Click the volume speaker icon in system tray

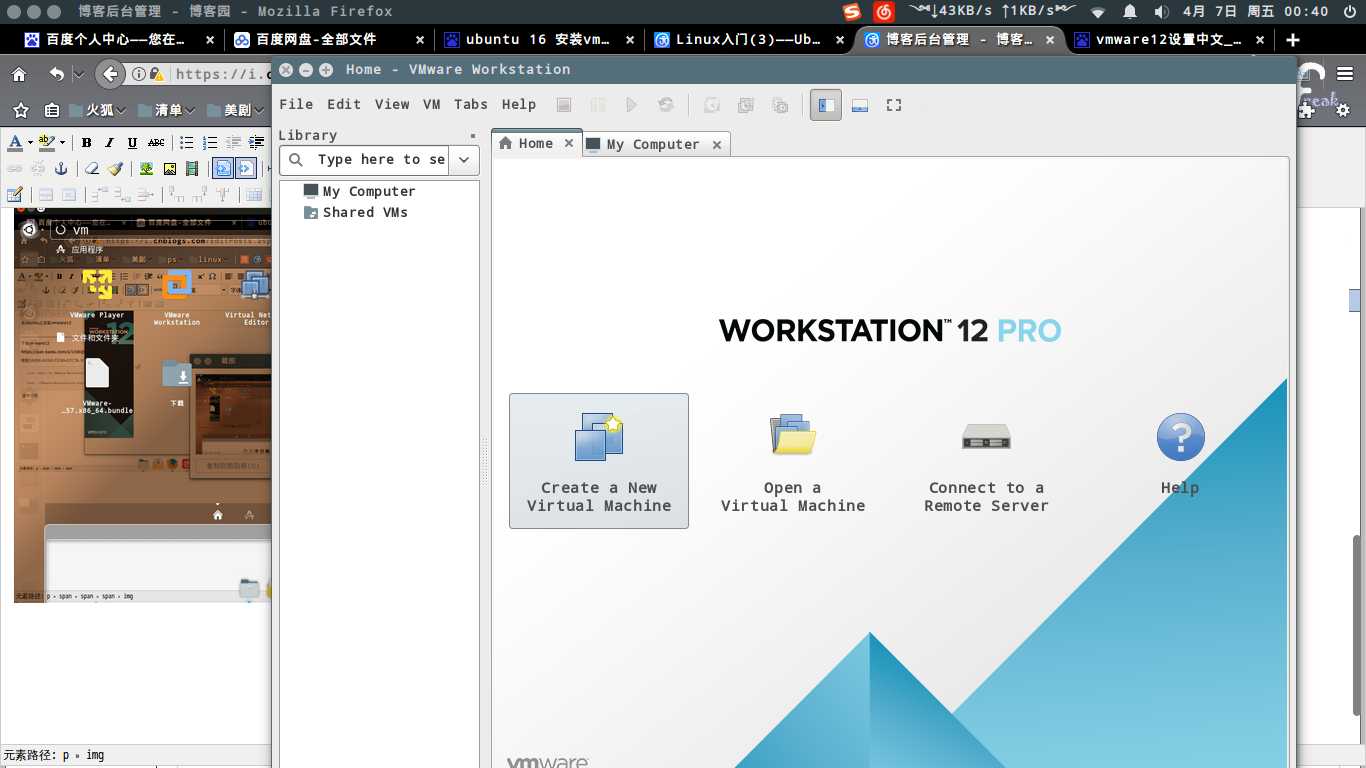click(x=1160, y=12)
